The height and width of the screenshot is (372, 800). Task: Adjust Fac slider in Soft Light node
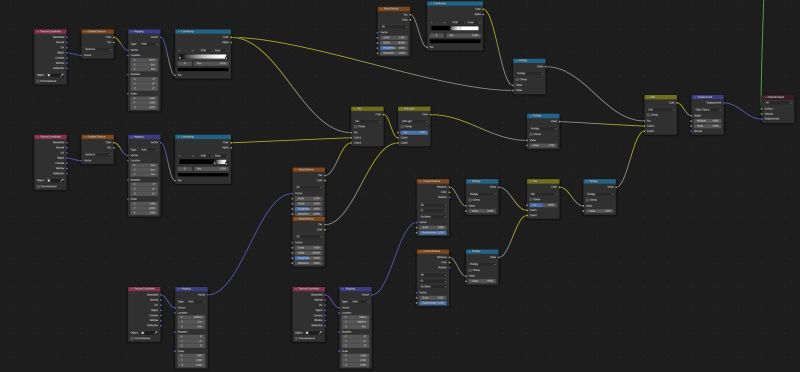(x=414, y=132)
